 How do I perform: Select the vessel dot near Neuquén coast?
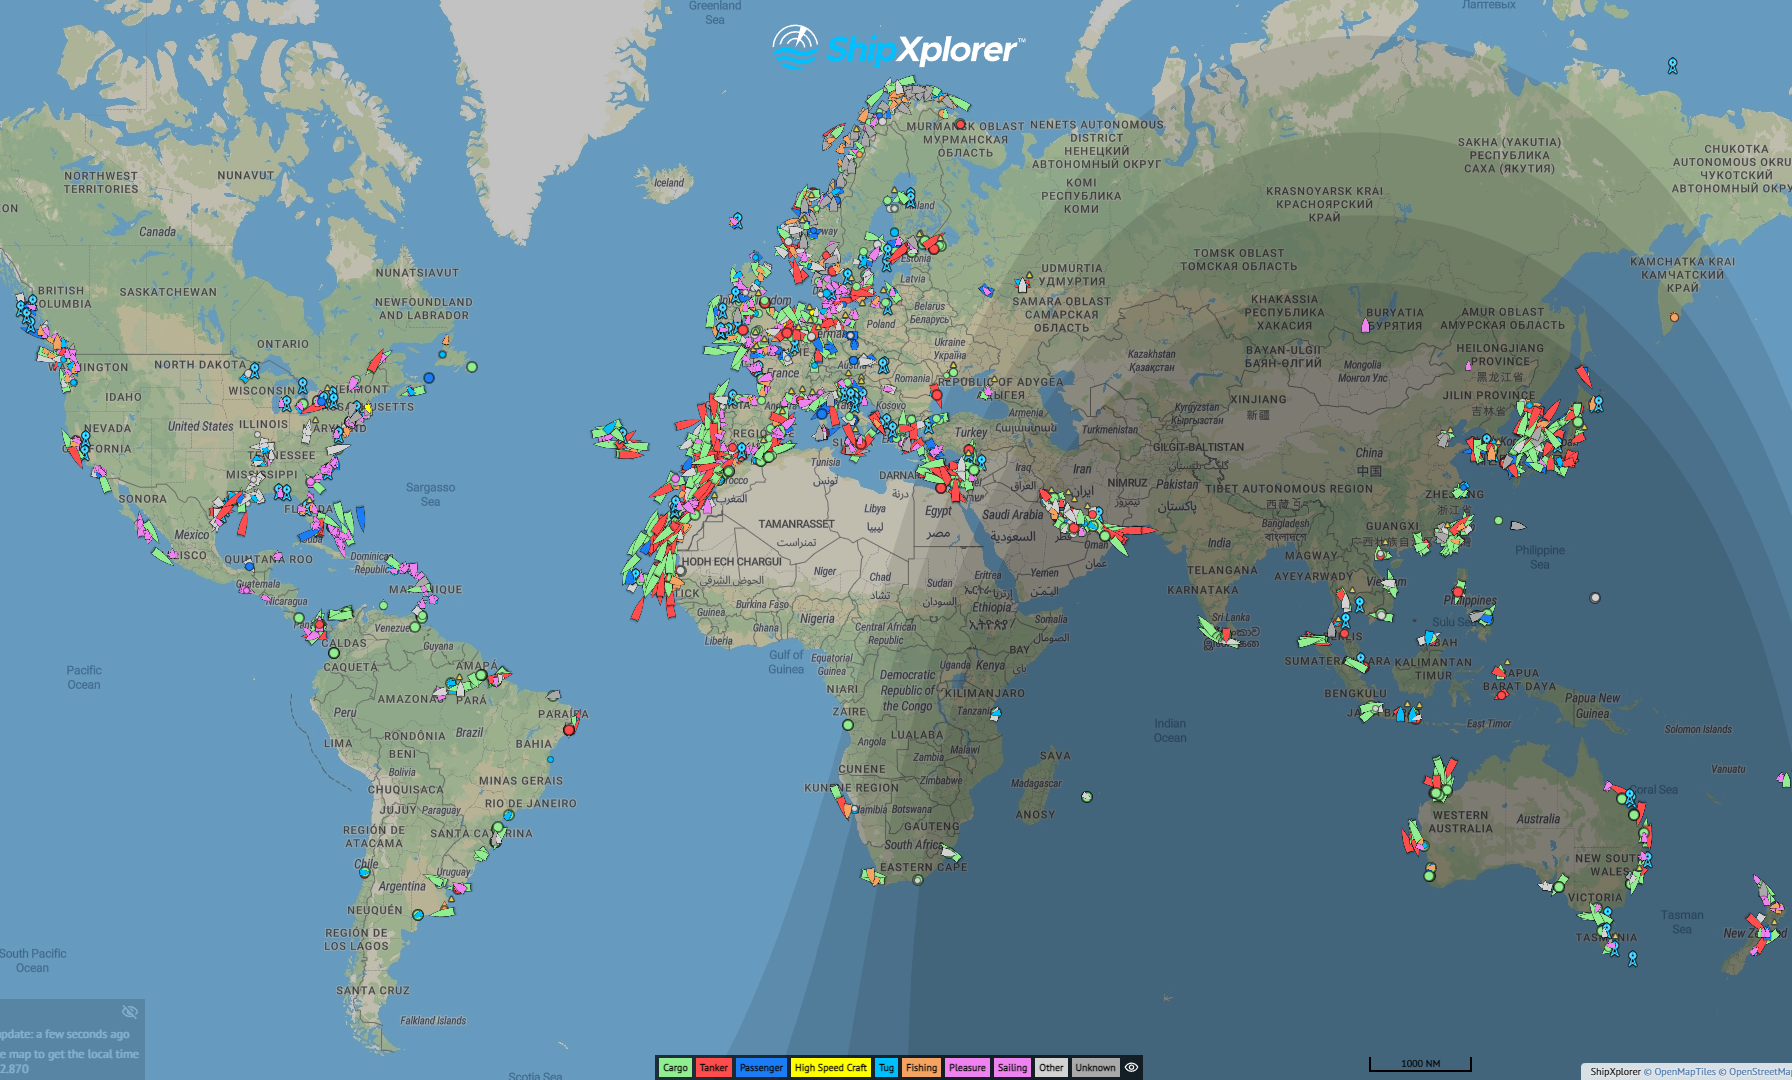418,914
